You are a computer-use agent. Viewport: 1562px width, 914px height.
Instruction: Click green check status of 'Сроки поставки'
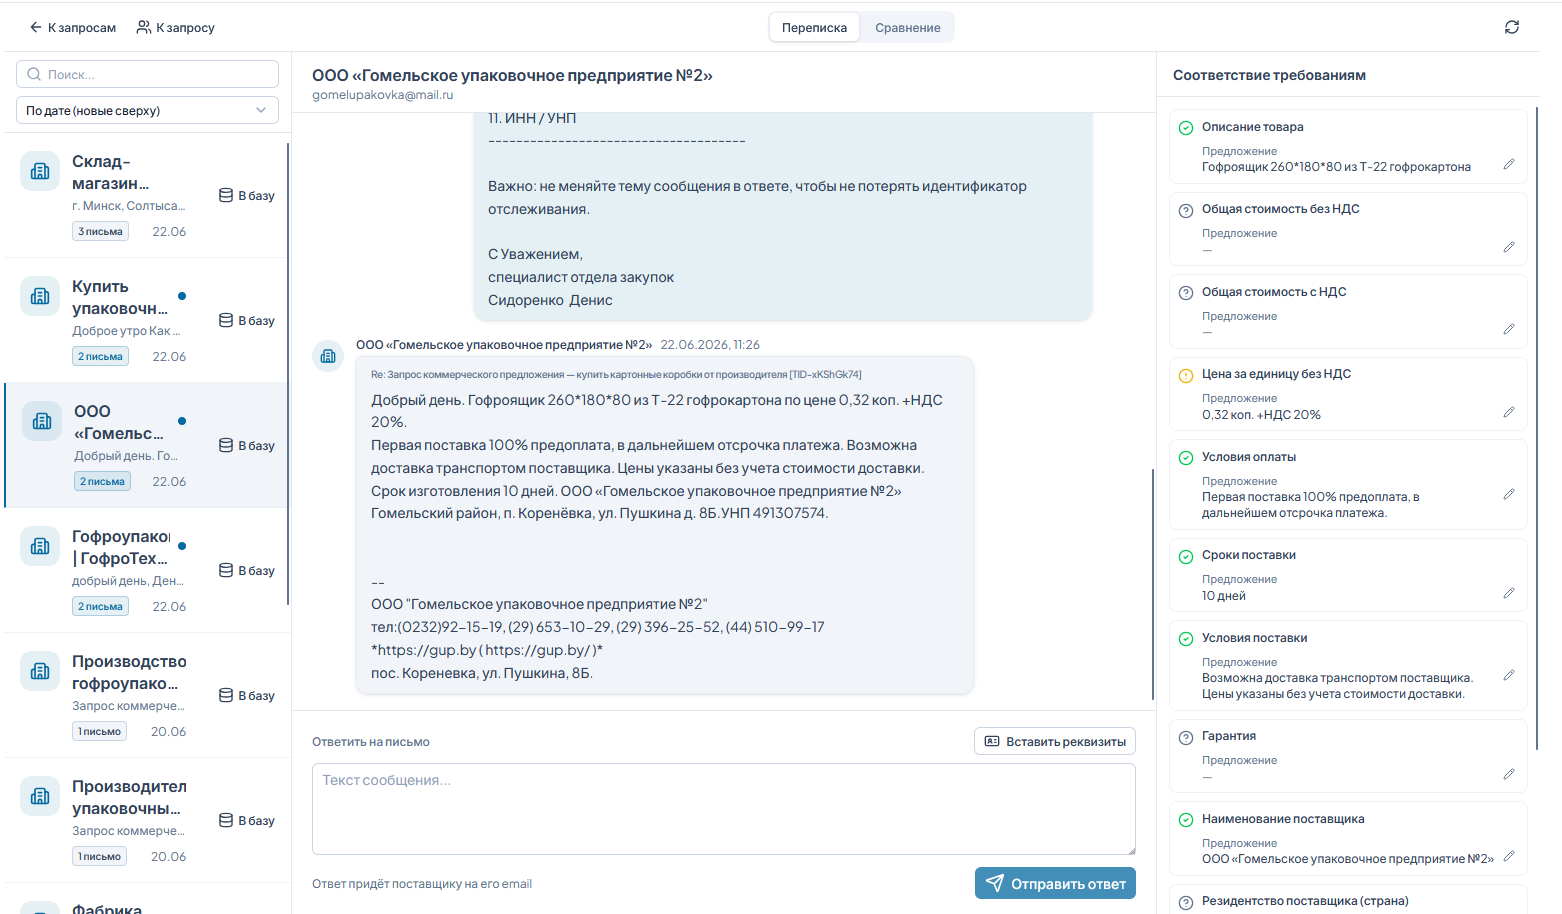(x=1186, y=556)
